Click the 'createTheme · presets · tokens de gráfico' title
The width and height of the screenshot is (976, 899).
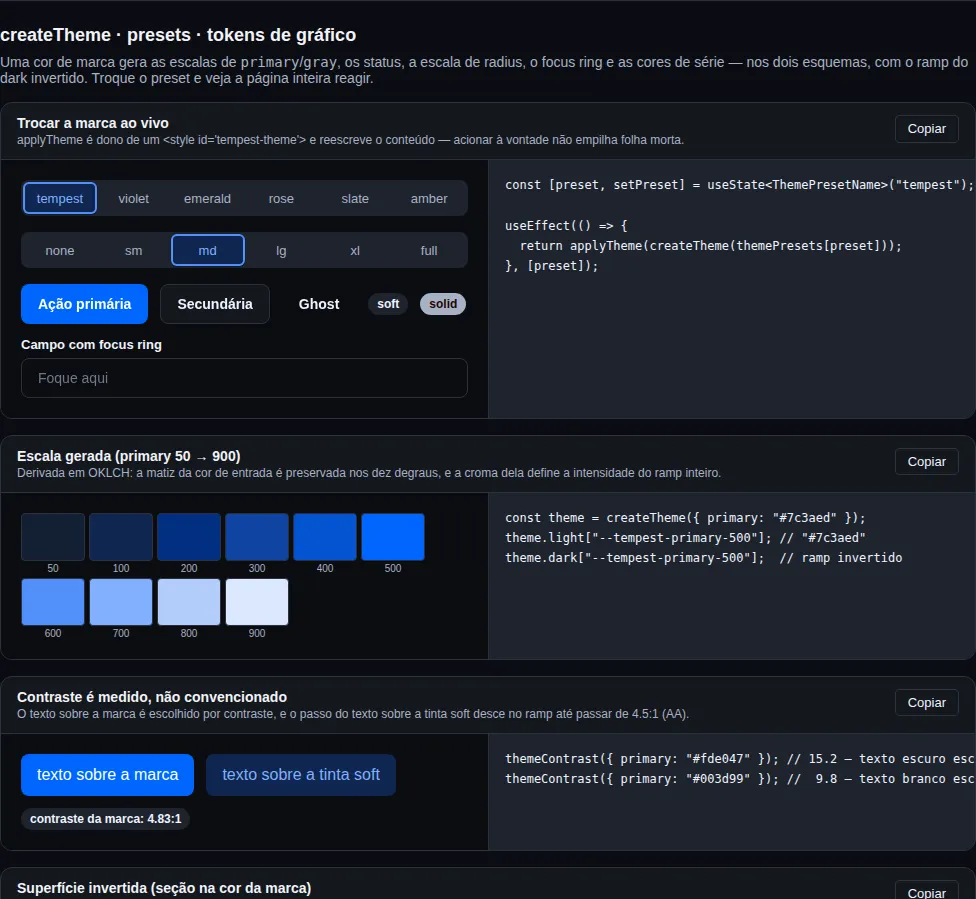[x=178, y=35]
